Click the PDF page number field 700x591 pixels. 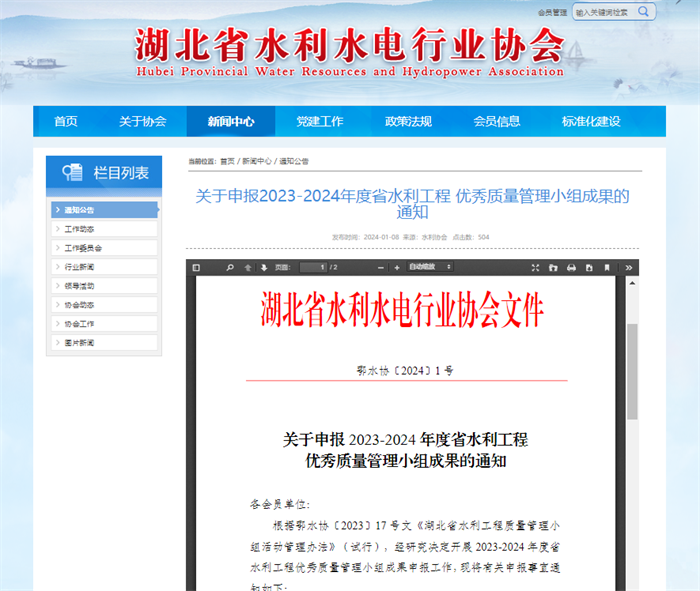313,267
